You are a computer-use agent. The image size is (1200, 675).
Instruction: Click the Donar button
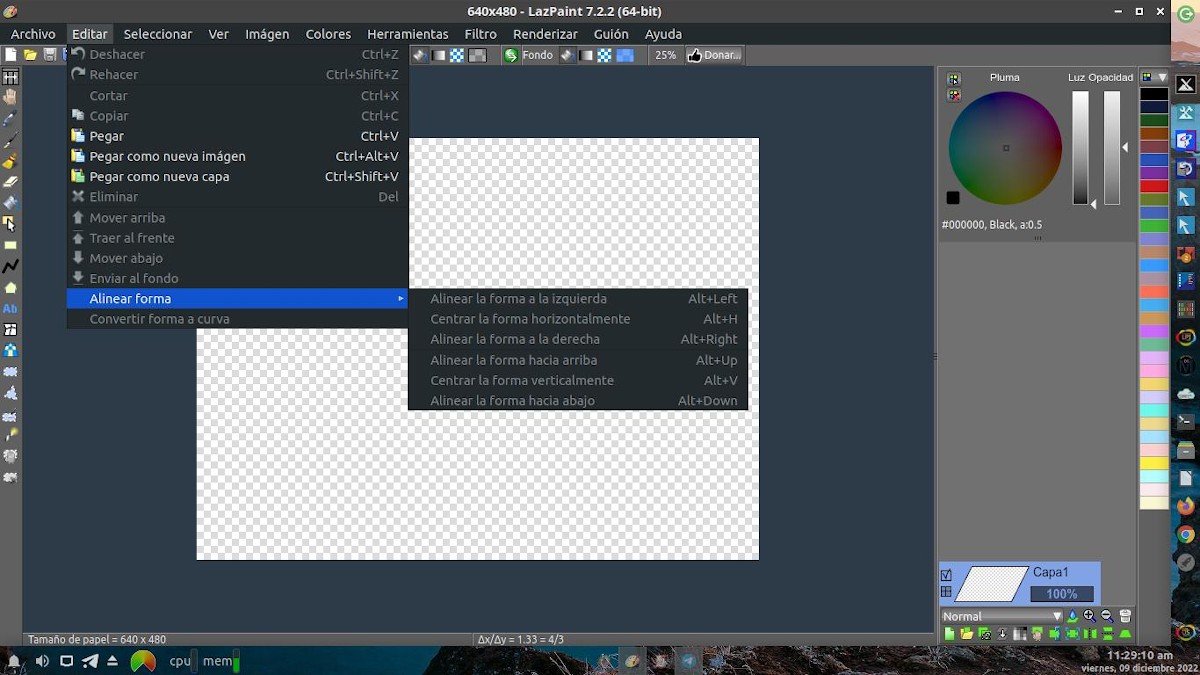pyautogui.click(x=714, y=55)
